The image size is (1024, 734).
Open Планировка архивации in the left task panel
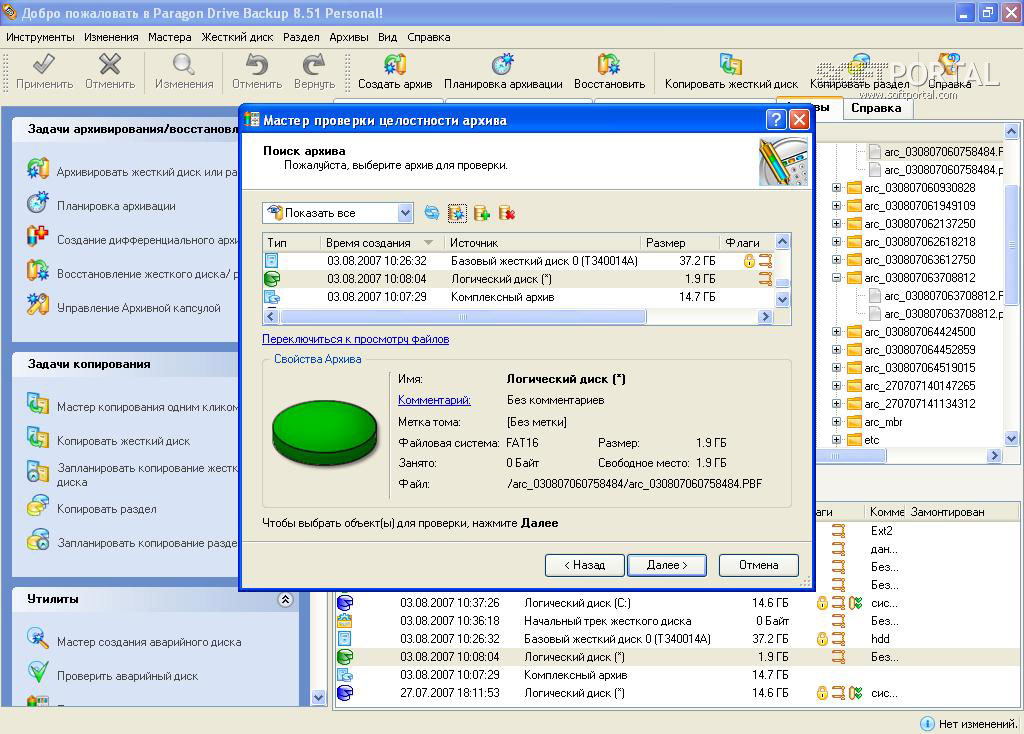point(101,205)
